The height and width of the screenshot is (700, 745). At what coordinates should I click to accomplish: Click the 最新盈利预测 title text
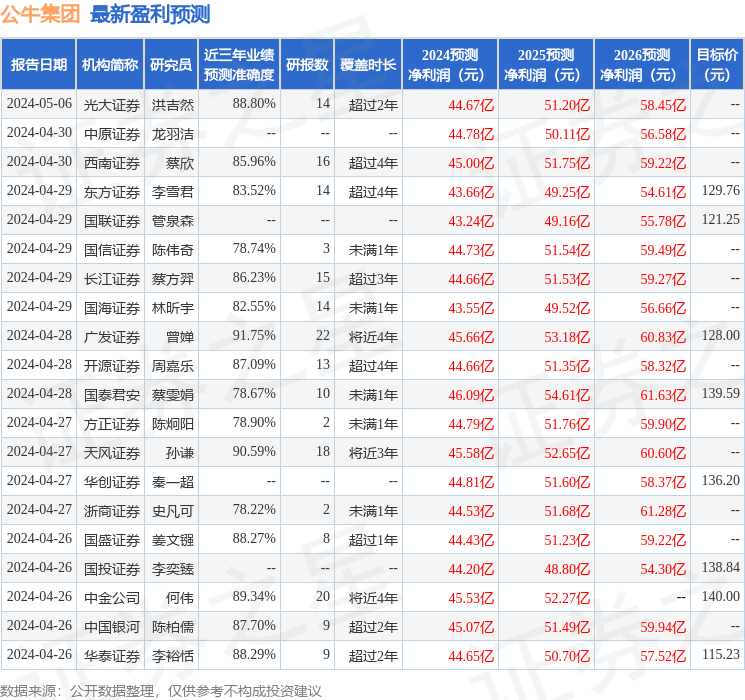coord(150,14)
